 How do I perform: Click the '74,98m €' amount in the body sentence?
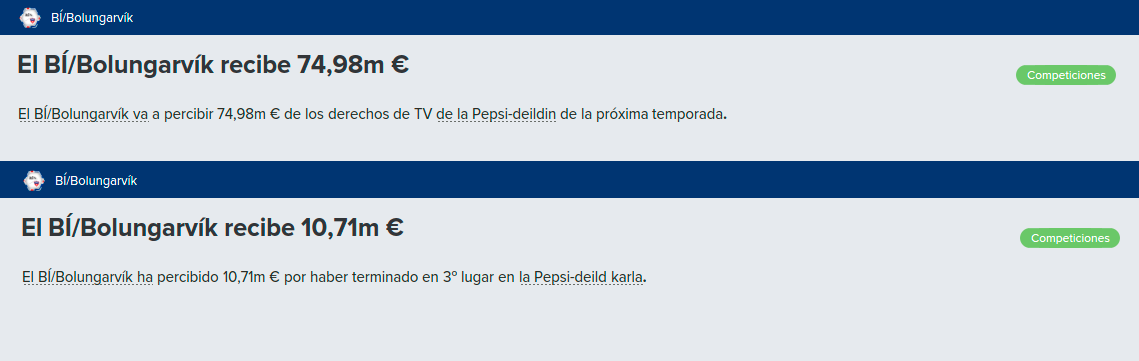[248, 115]
